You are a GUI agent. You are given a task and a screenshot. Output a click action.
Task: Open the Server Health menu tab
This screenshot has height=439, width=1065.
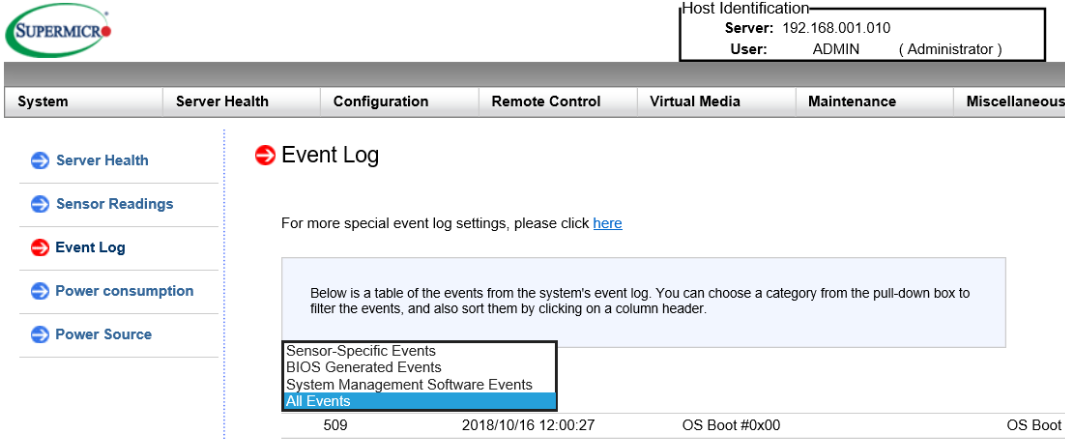[x=222, y=101]
